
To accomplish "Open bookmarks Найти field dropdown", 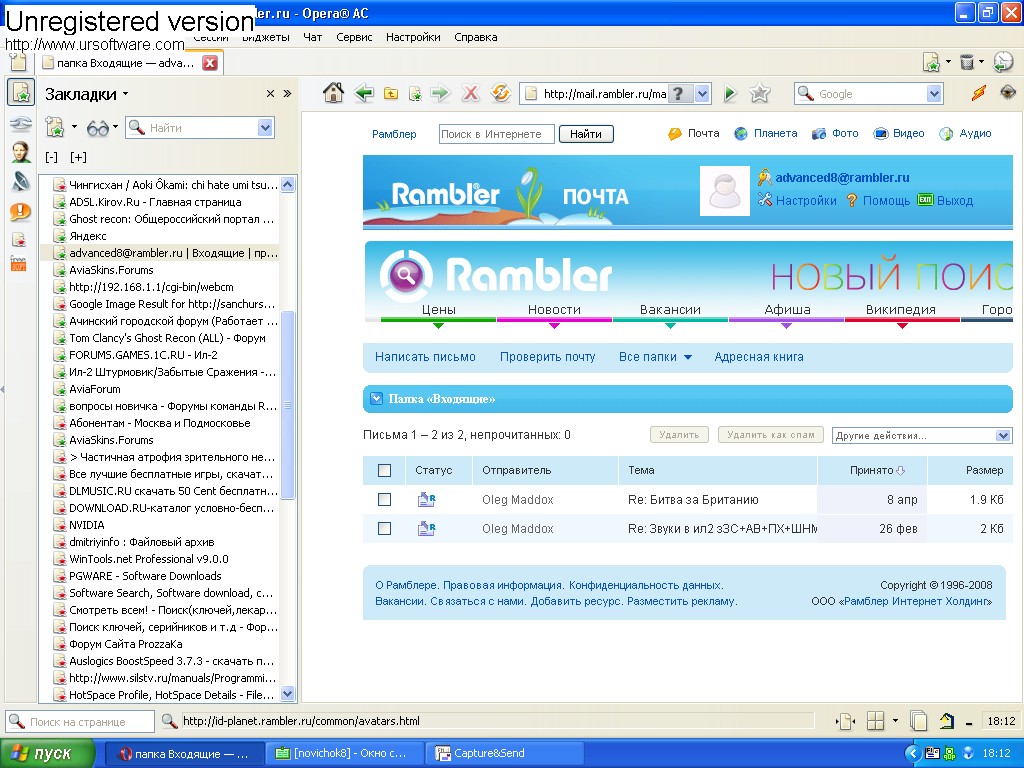I will (x=265, y=128).
